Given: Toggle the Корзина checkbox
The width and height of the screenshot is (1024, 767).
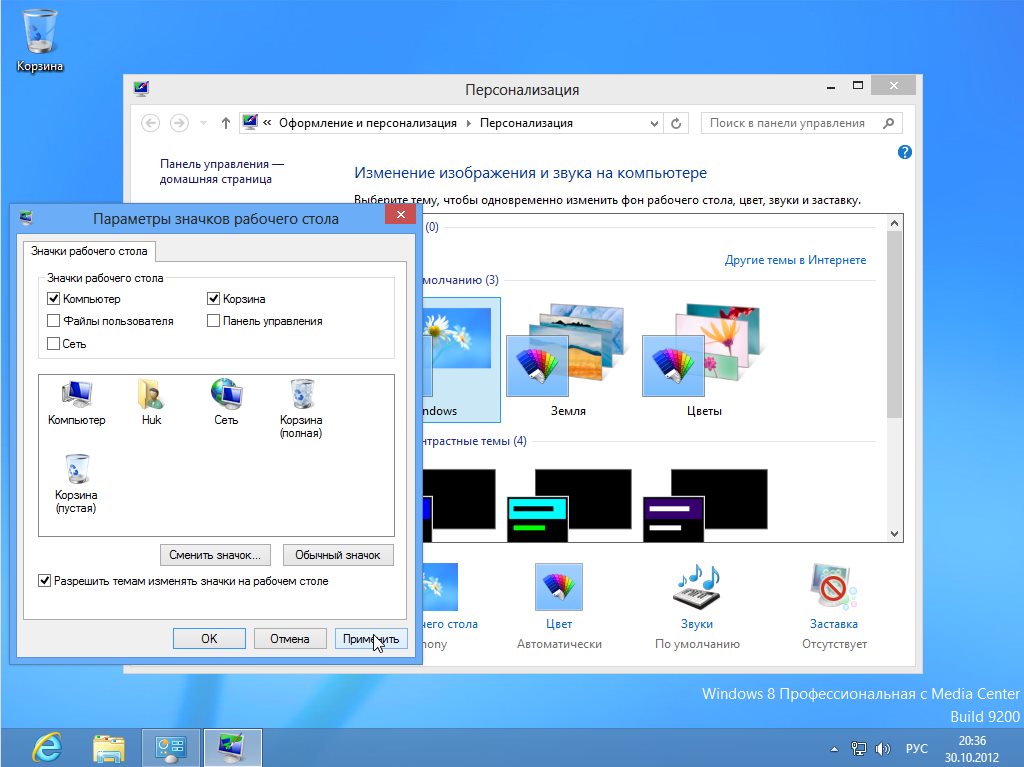Looking at the screenshot, I should [213, 299].
